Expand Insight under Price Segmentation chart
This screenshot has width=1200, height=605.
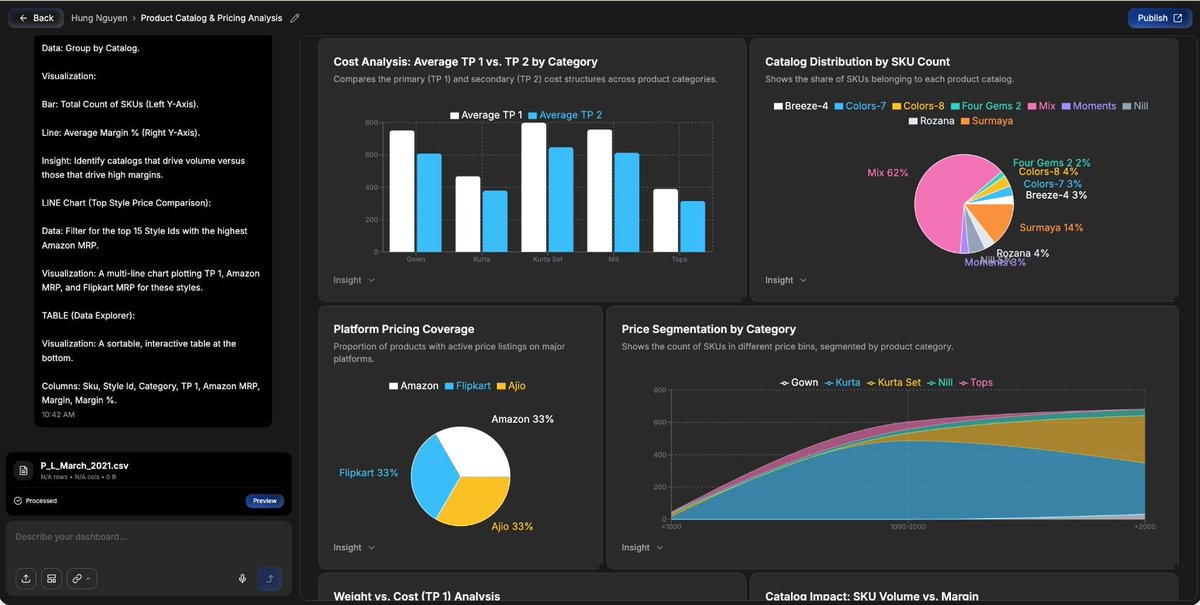tap(642, 547)
